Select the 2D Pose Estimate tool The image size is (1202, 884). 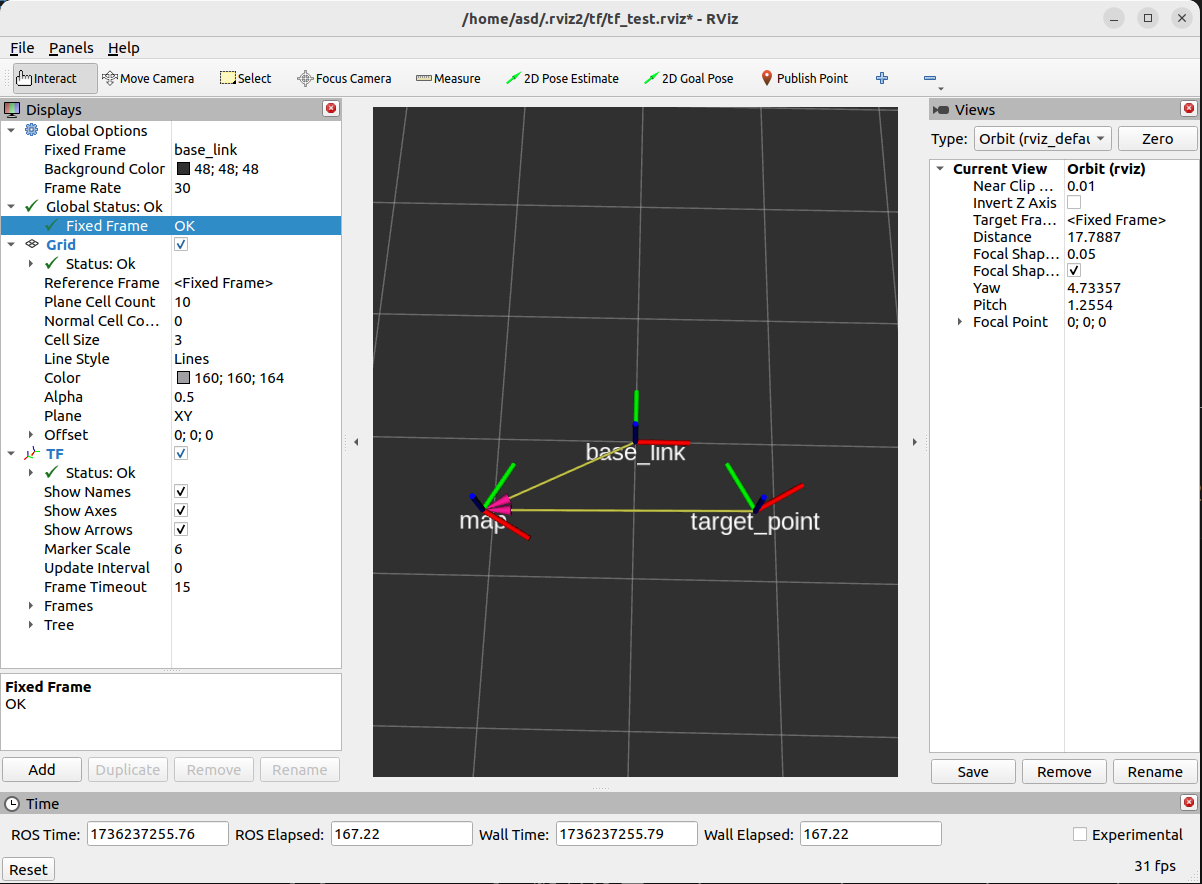pyautogui.click(x=562, y=78)
